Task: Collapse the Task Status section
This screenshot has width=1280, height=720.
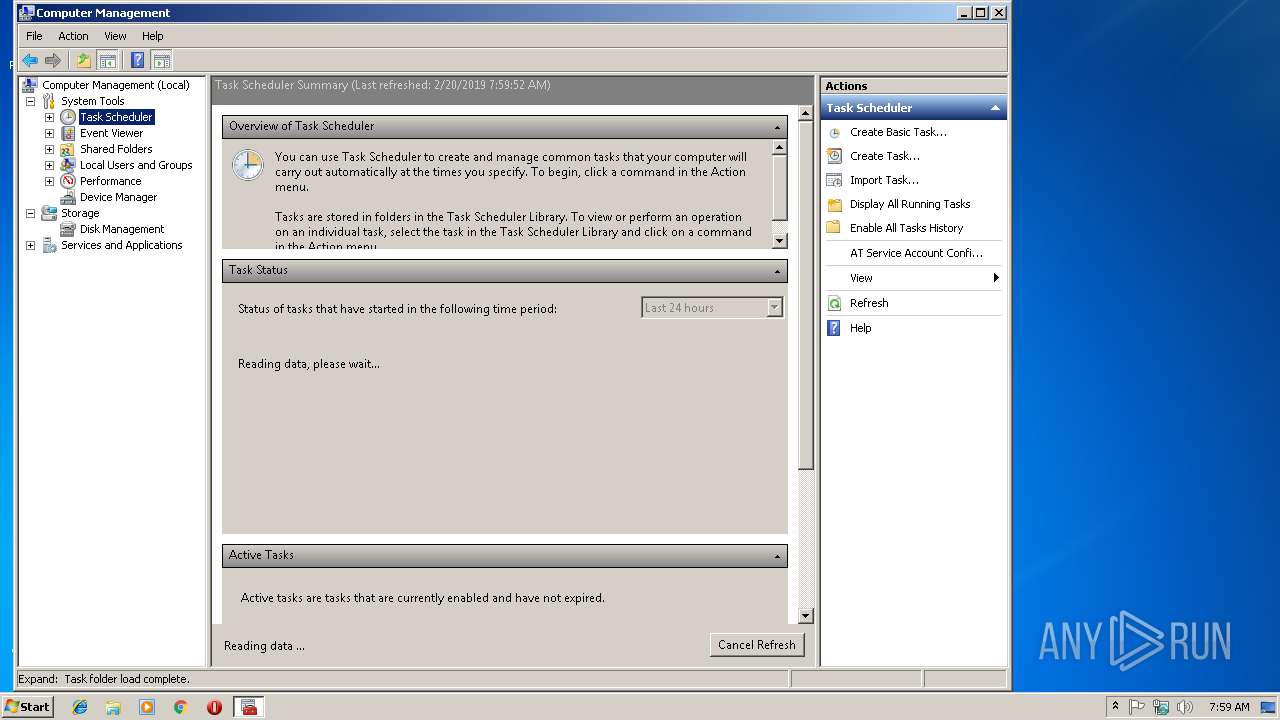Action: click(x=777, y=271)
